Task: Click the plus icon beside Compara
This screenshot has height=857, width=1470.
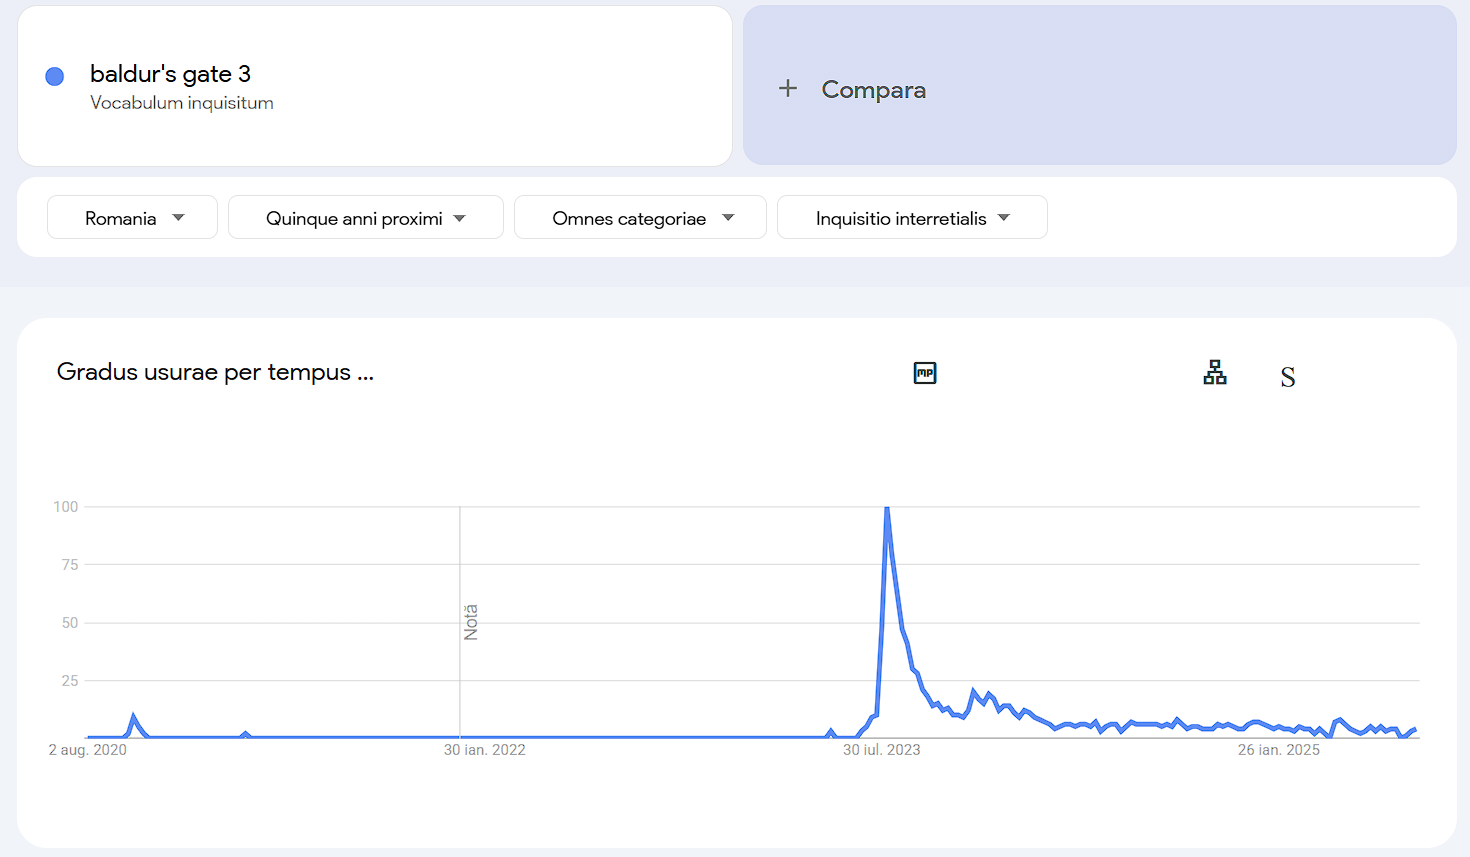Action: click(788, 89)
